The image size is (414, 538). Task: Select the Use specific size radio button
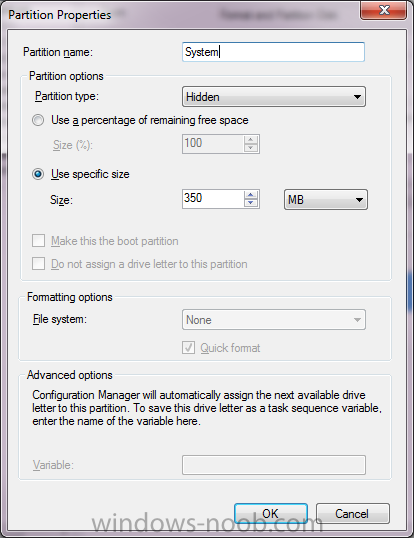coord(38,174)
